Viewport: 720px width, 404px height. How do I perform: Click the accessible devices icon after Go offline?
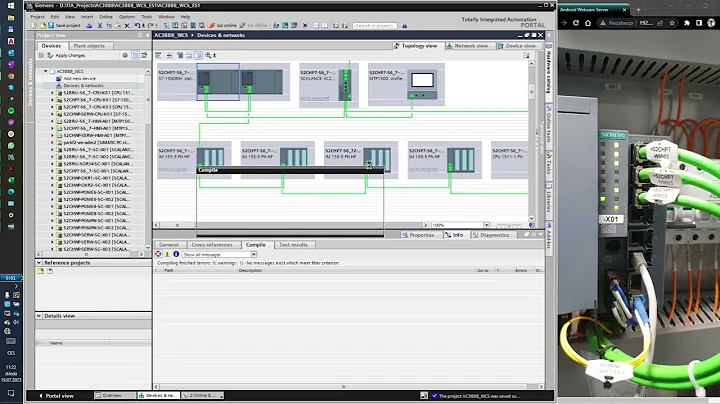point(276,26)
